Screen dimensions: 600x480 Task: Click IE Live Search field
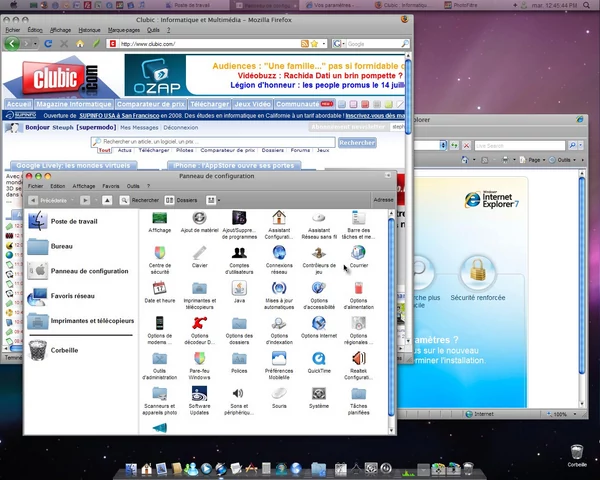click(x=520, y=145)
